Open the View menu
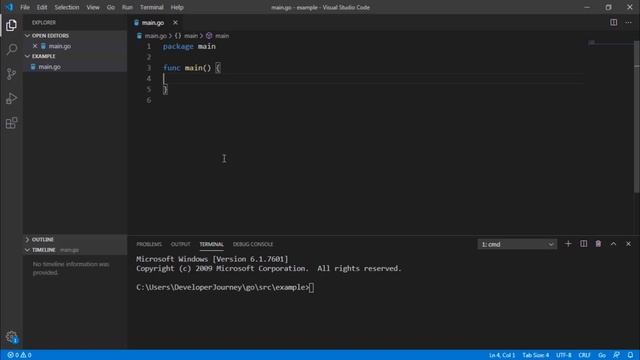This screenshot has height=360, width=640. (x=93, y=7)
